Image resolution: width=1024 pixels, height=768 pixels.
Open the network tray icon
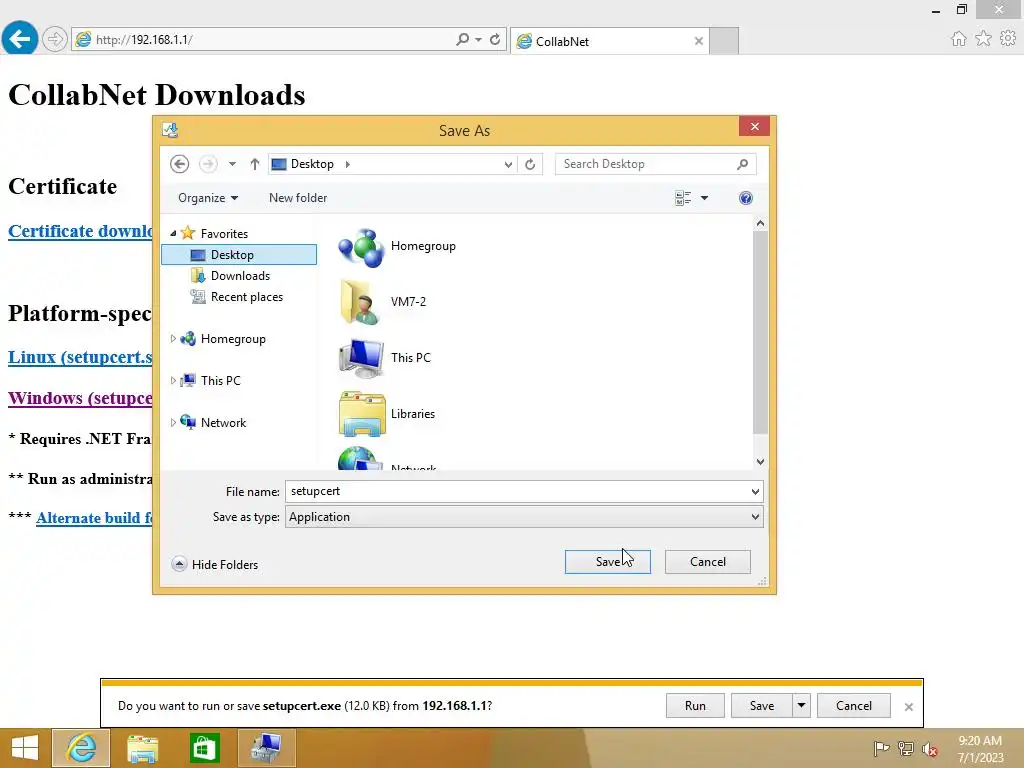click(906, 748)
